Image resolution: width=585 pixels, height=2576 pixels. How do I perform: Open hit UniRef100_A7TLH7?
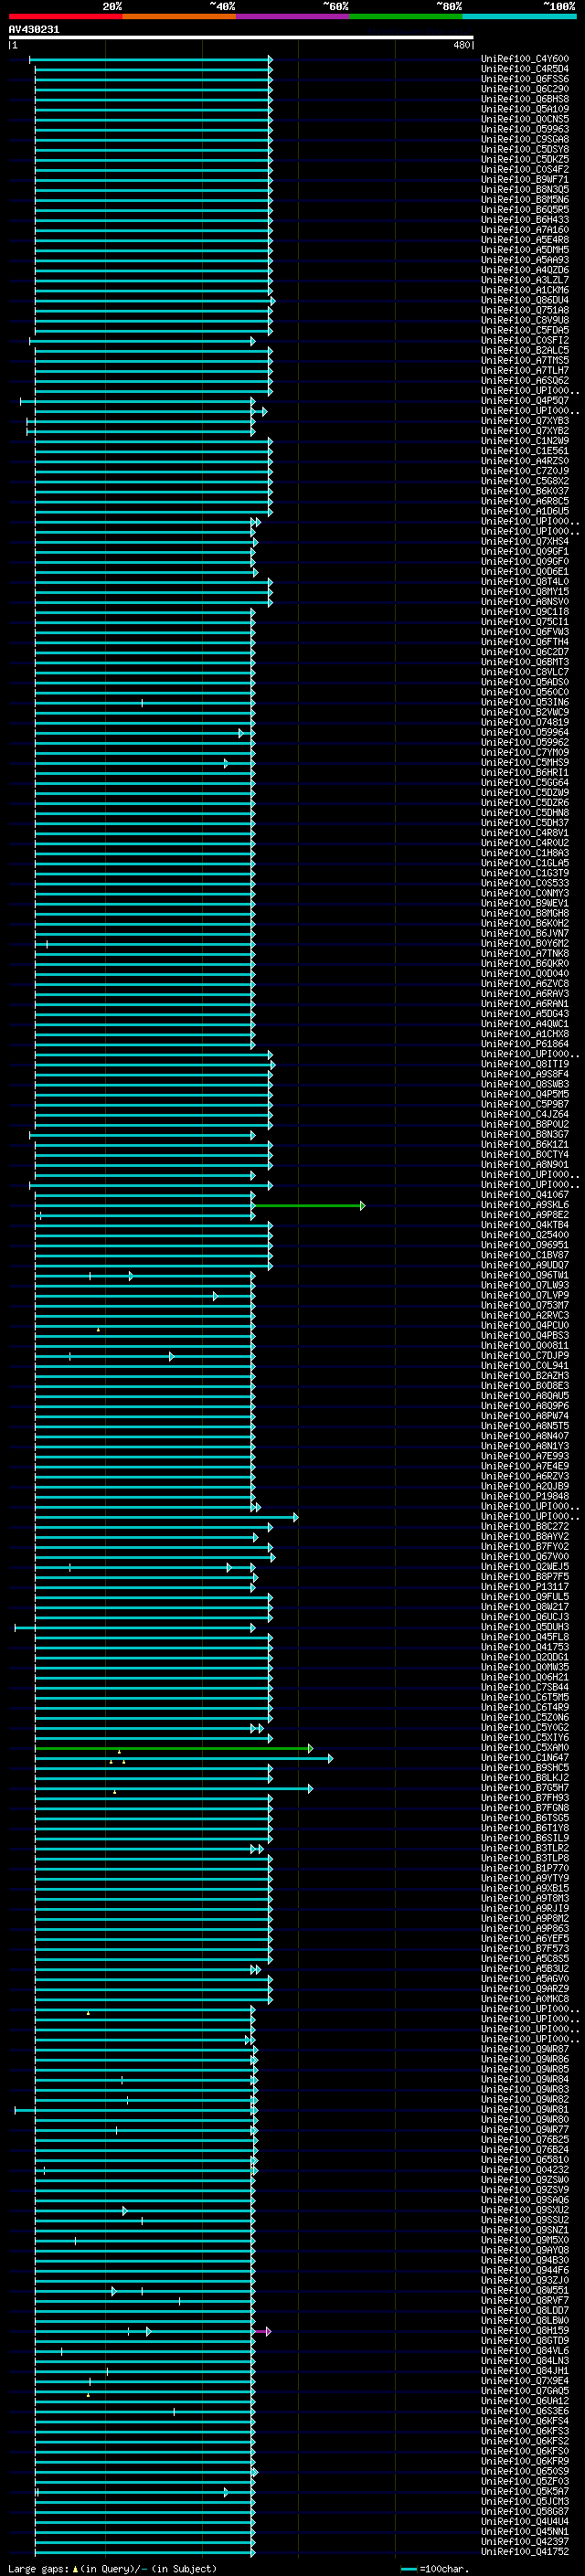[525, 370]
